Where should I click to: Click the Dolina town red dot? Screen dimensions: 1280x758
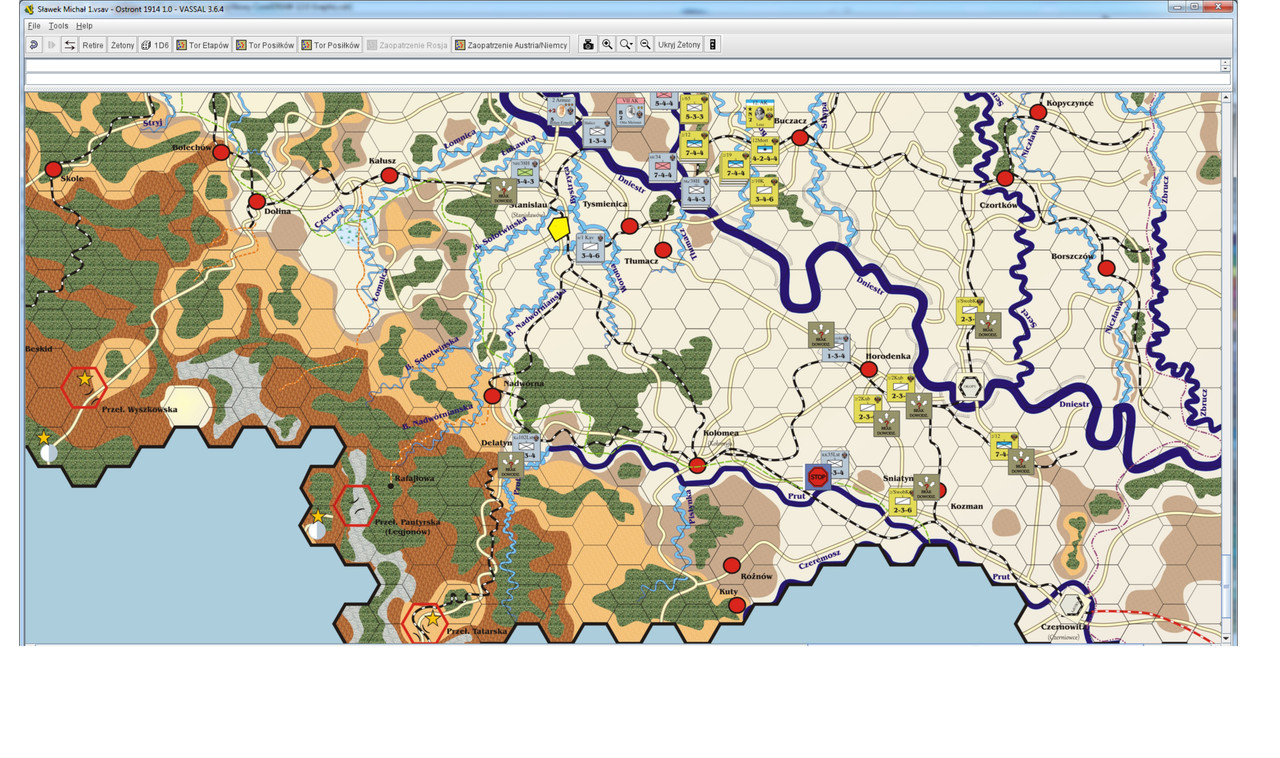coord(257,201)
